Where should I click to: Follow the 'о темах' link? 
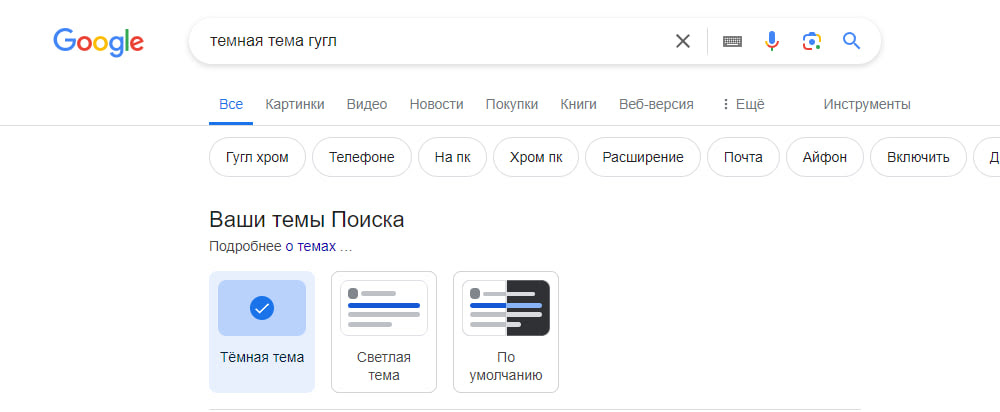311,246
